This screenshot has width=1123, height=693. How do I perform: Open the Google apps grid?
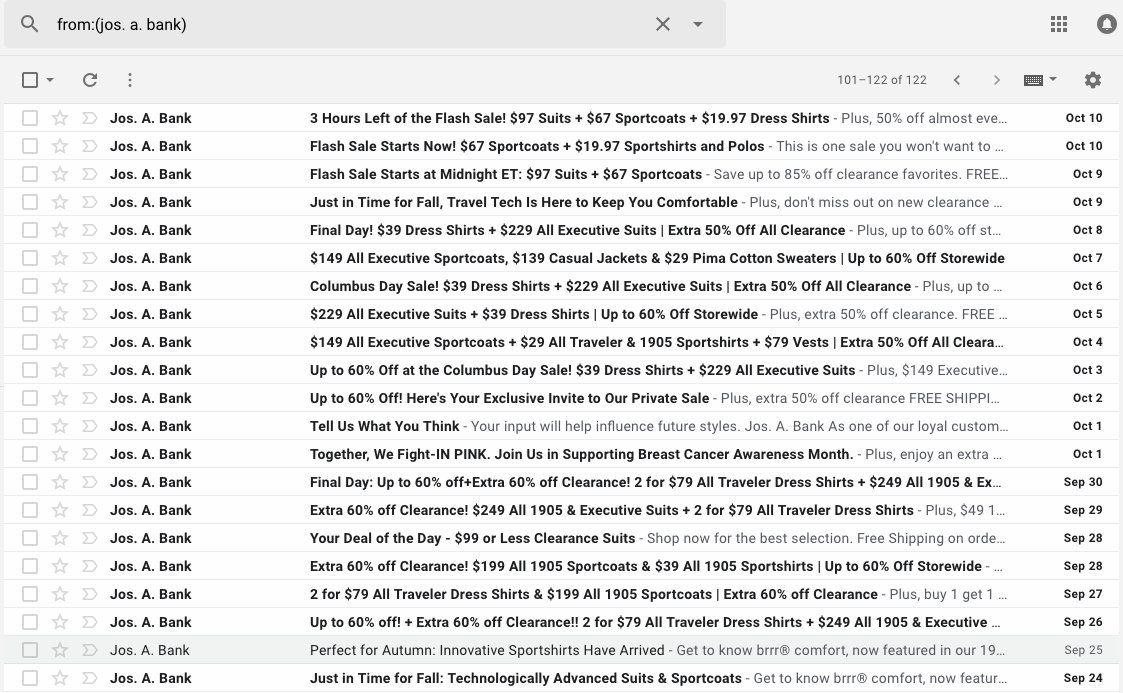1059,24
